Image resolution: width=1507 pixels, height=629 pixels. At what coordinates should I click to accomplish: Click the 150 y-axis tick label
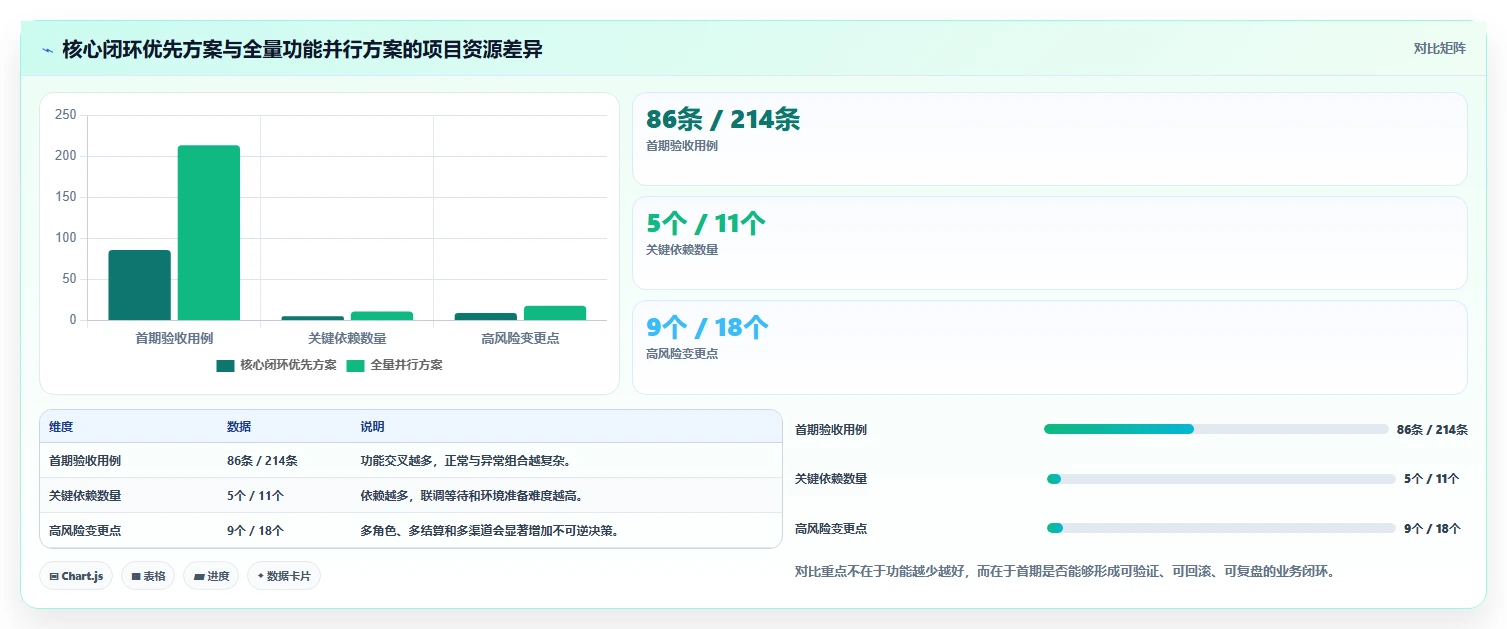point(66,197)
